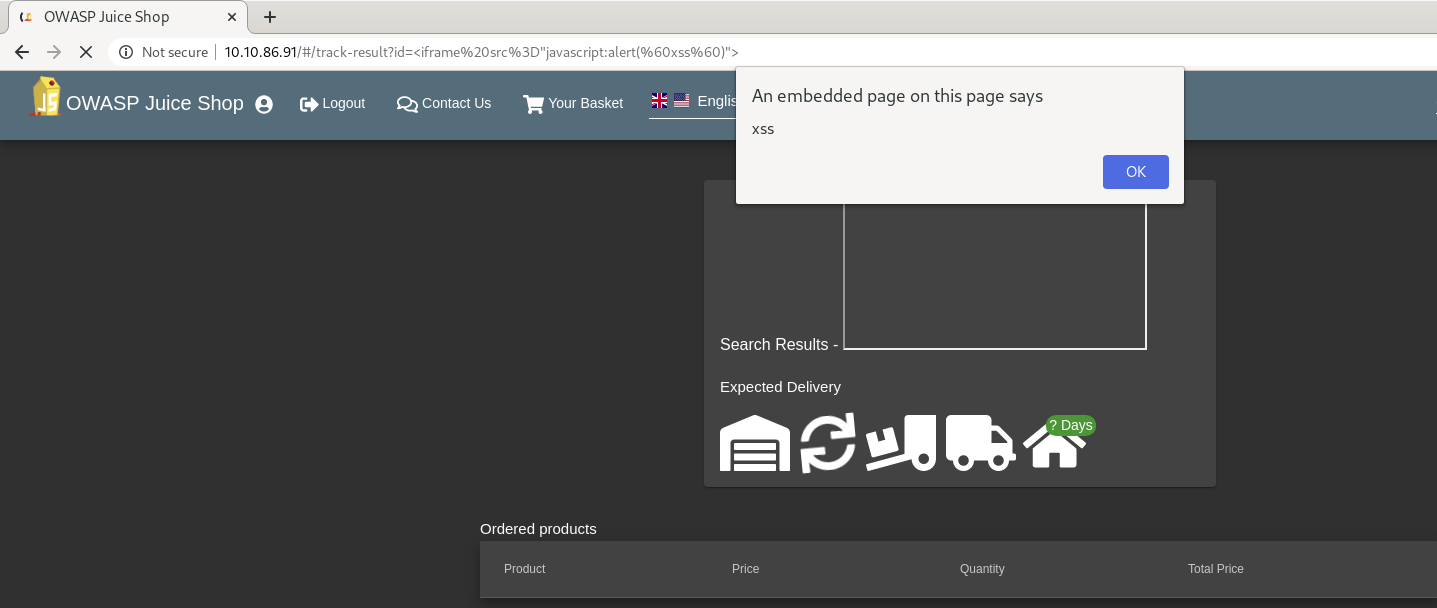Click the circular arrows processing icon
Image resolution: width=1437 pixels, height=608 pixels.
(828, 443)
